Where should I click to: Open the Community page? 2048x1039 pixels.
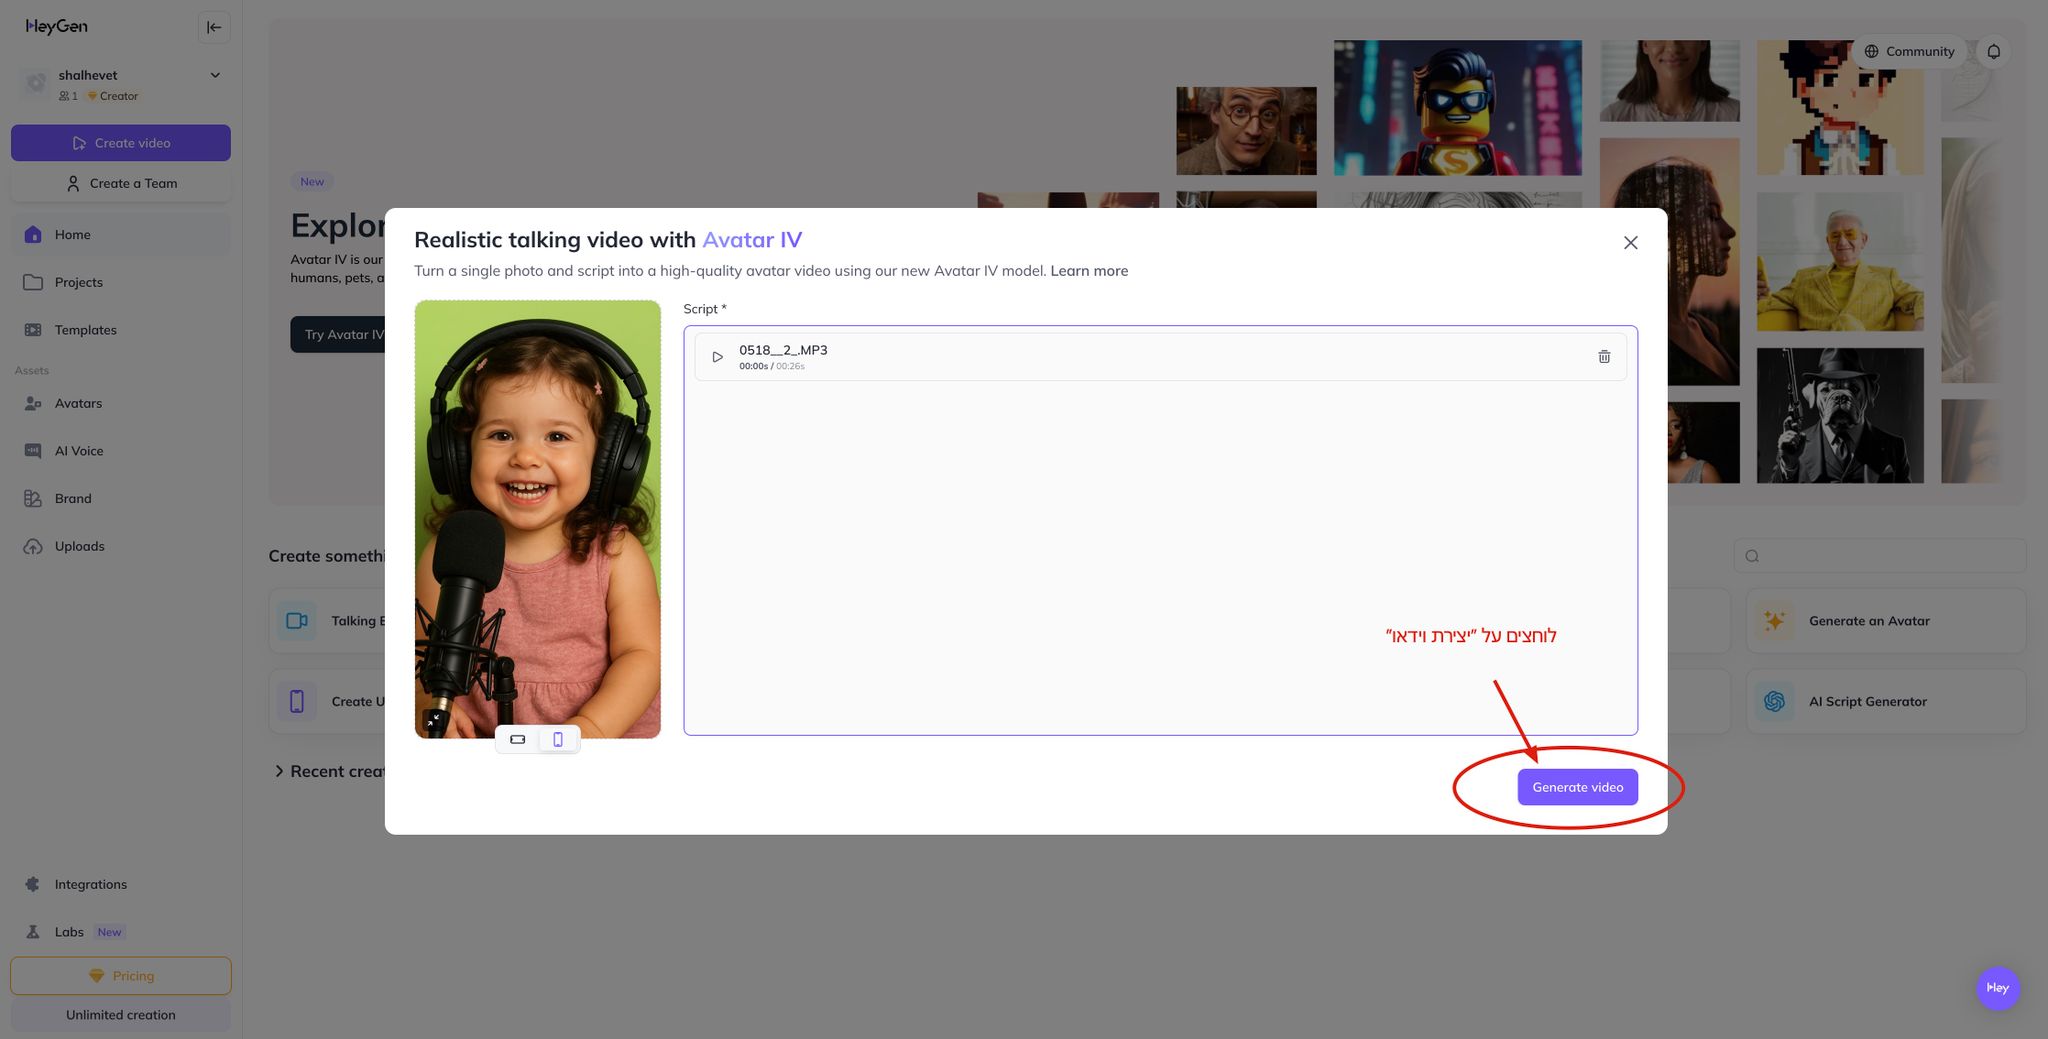1909,52
